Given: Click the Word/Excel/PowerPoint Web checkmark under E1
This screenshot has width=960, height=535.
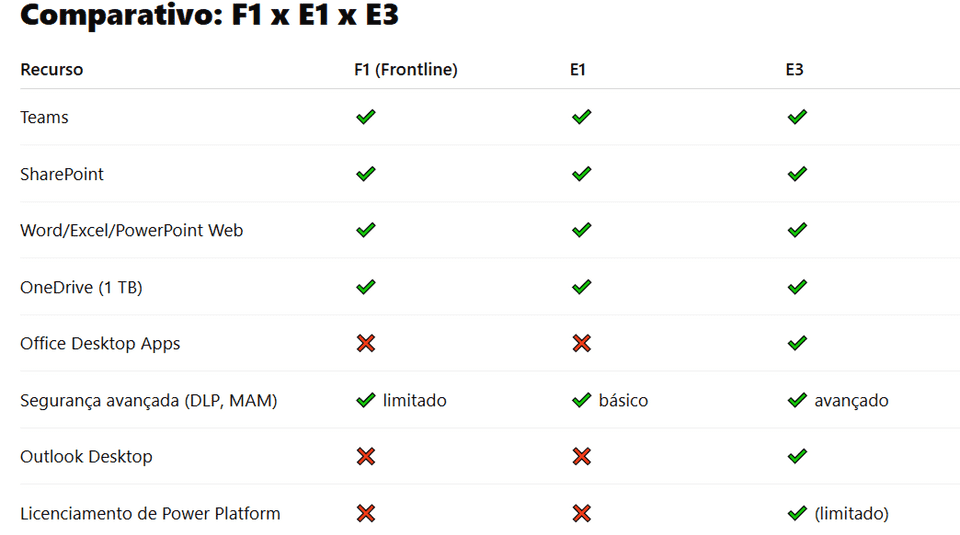Looking at the screenshot, I should click(581, 230).
